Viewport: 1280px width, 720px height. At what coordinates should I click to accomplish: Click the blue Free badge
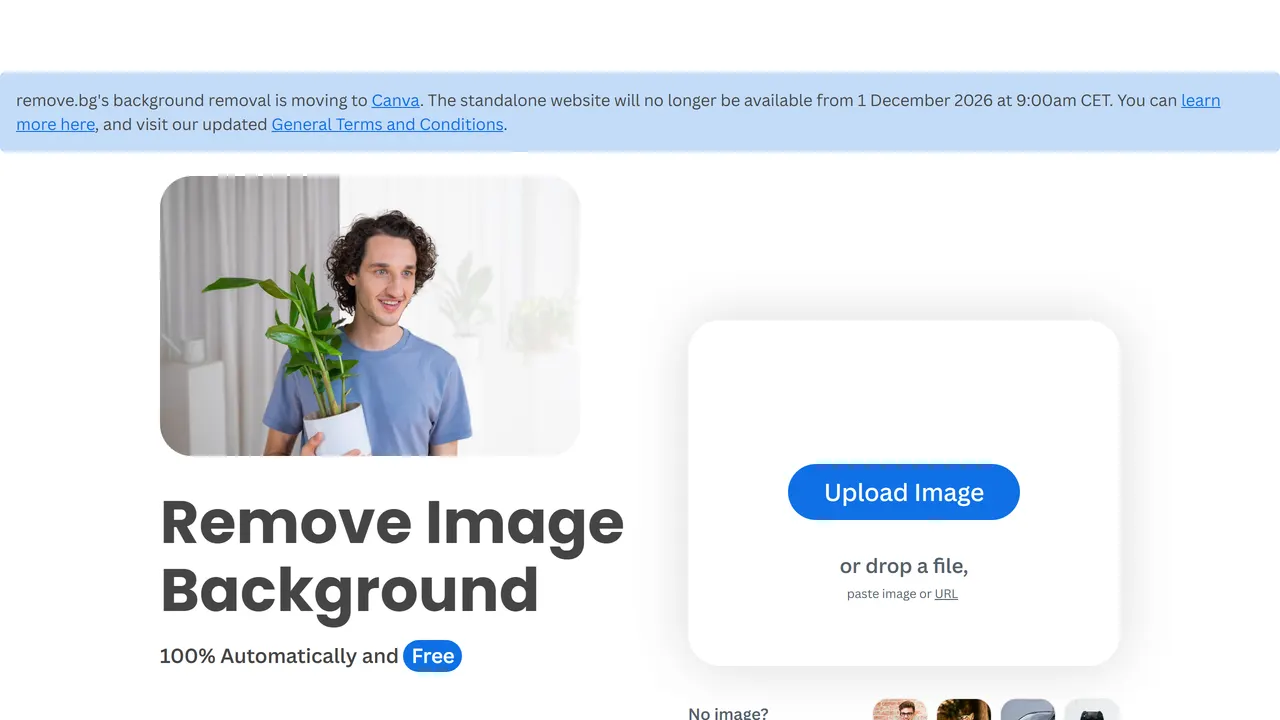[x=433, y=656]
